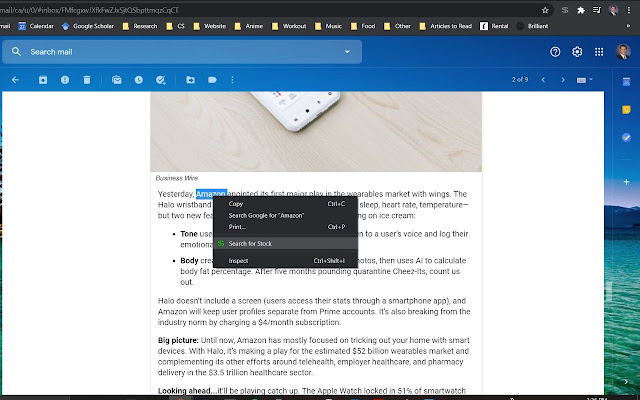Choose Inspect in the context menu
The height and width of the screenshot is (400, 640).
(285, 260)
